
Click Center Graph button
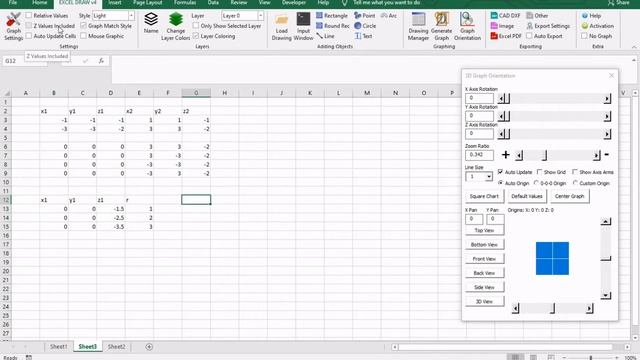pos(569,196)
